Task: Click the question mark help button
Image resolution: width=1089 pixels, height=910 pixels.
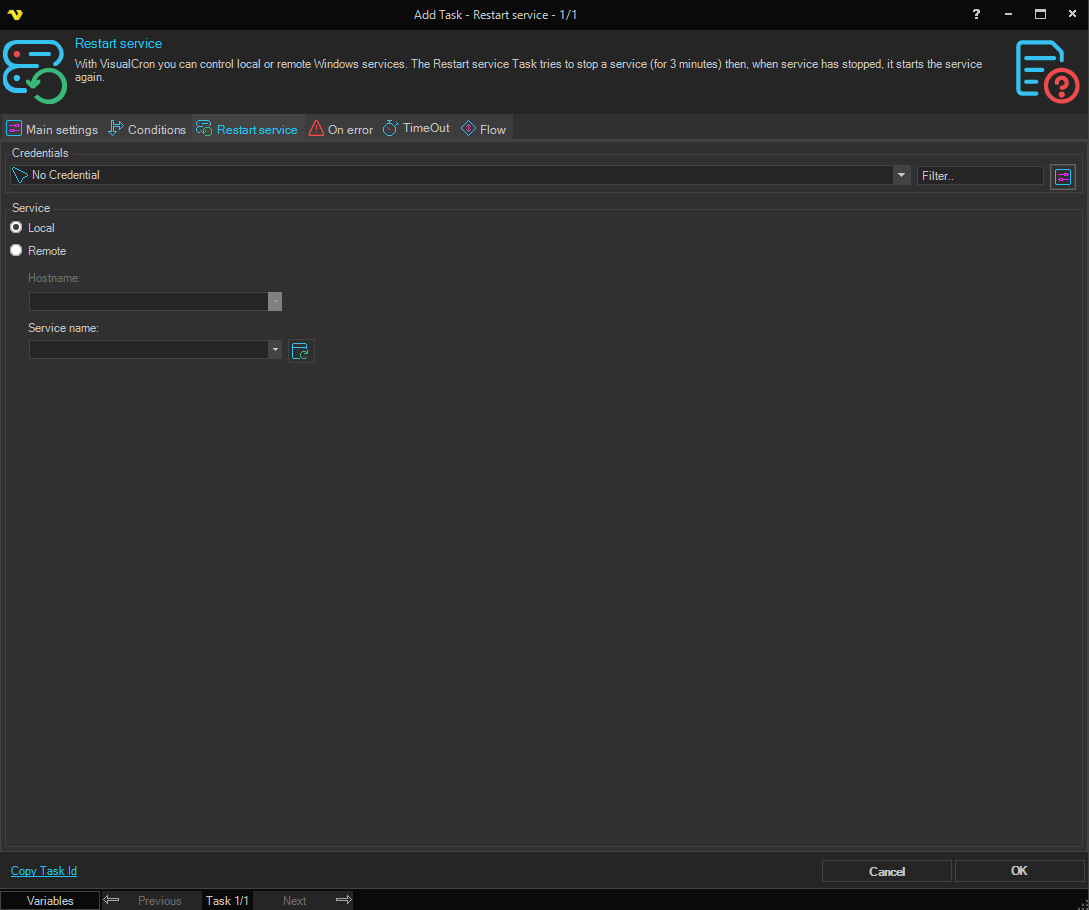Action: click(x=976, y=14)
